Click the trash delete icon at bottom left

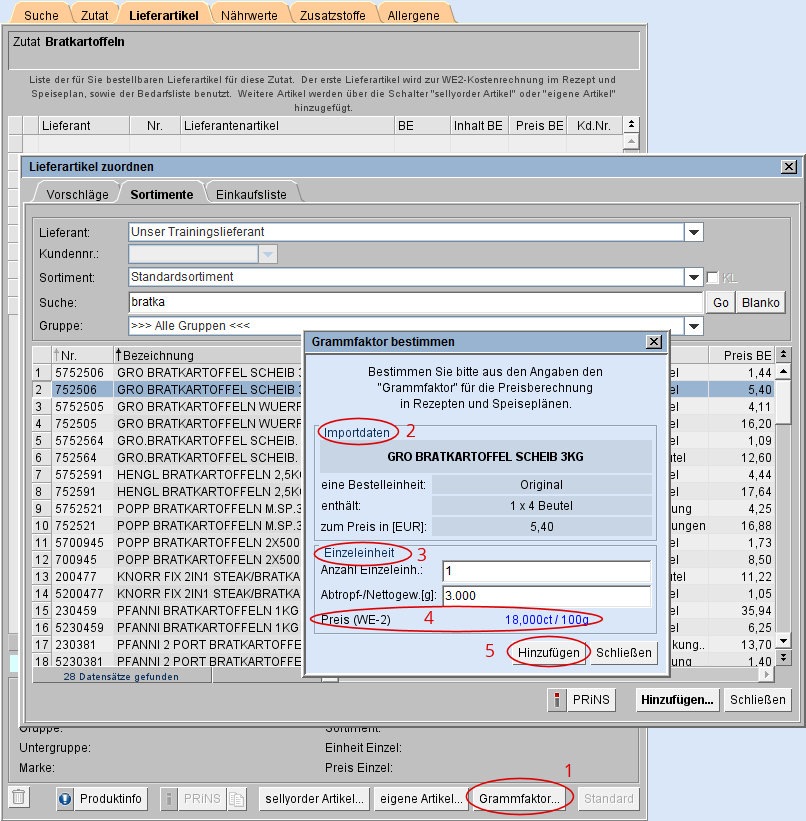19,798
